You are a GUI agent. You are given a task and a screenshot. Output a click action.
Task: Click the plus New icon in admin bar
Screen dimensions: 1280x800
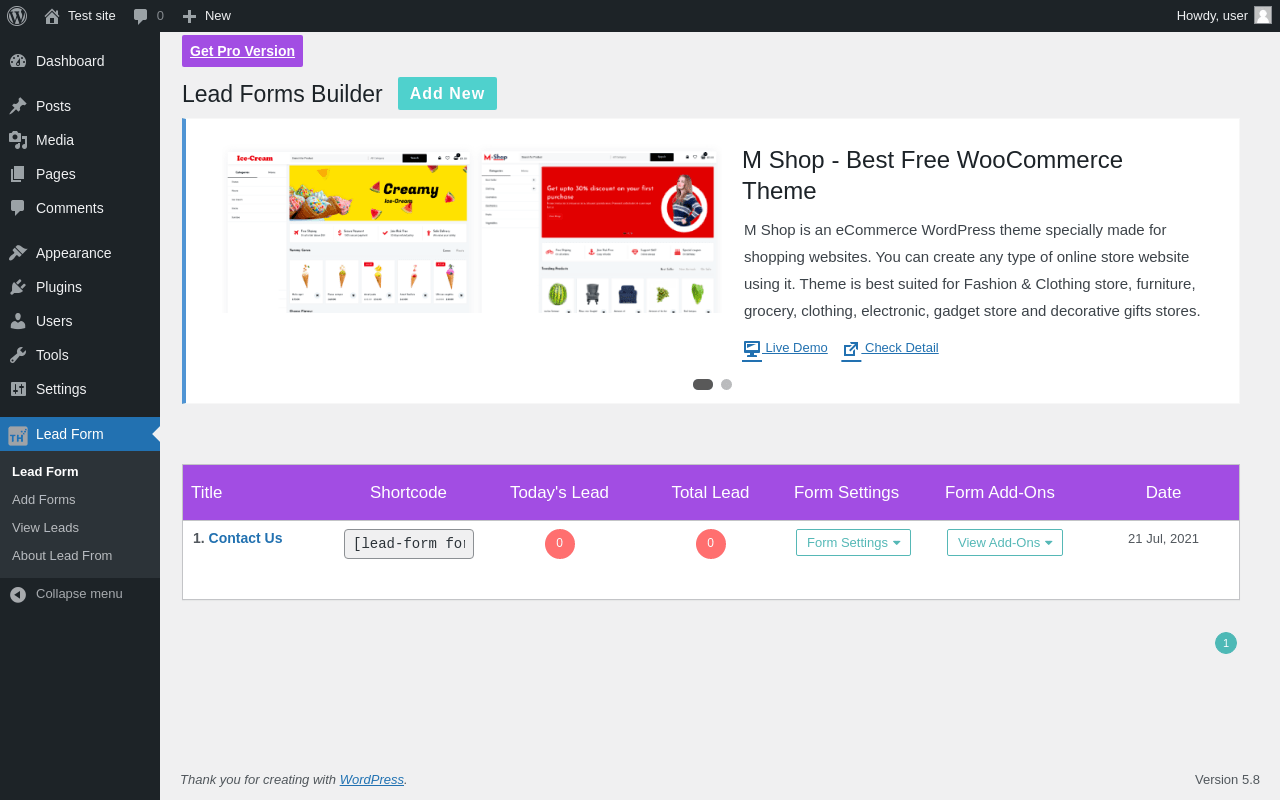189,16
